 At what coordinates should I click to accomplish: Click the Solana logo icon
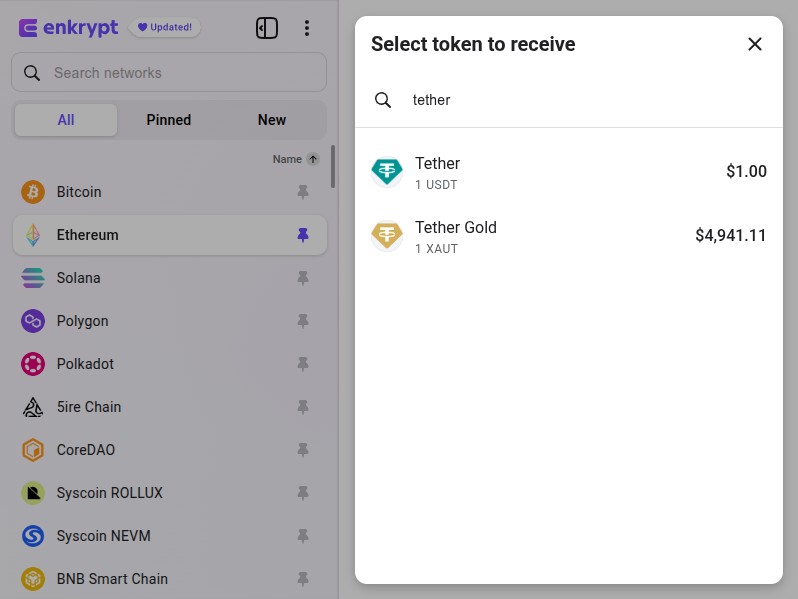tap(33, 278)
